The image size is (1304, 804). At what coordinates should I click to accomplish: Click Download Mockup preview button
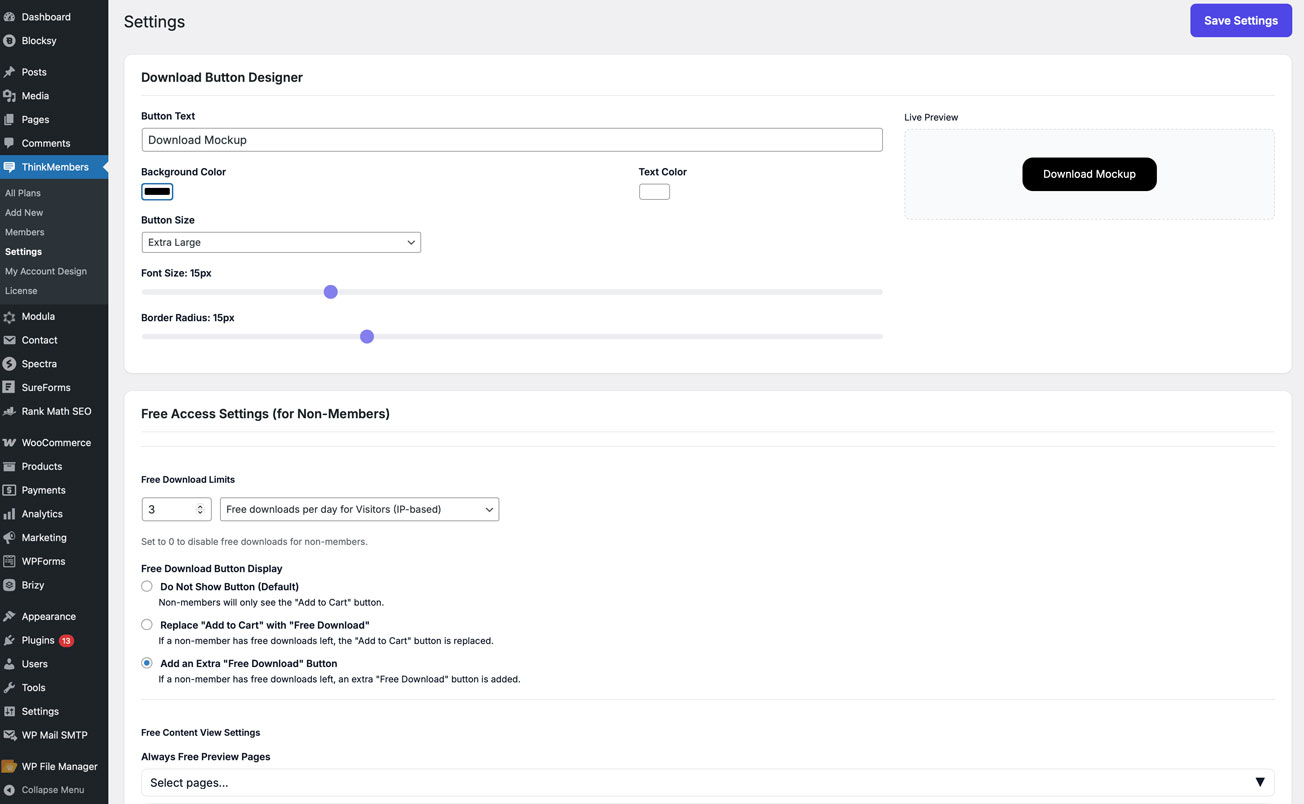[x=1089, y=174]
